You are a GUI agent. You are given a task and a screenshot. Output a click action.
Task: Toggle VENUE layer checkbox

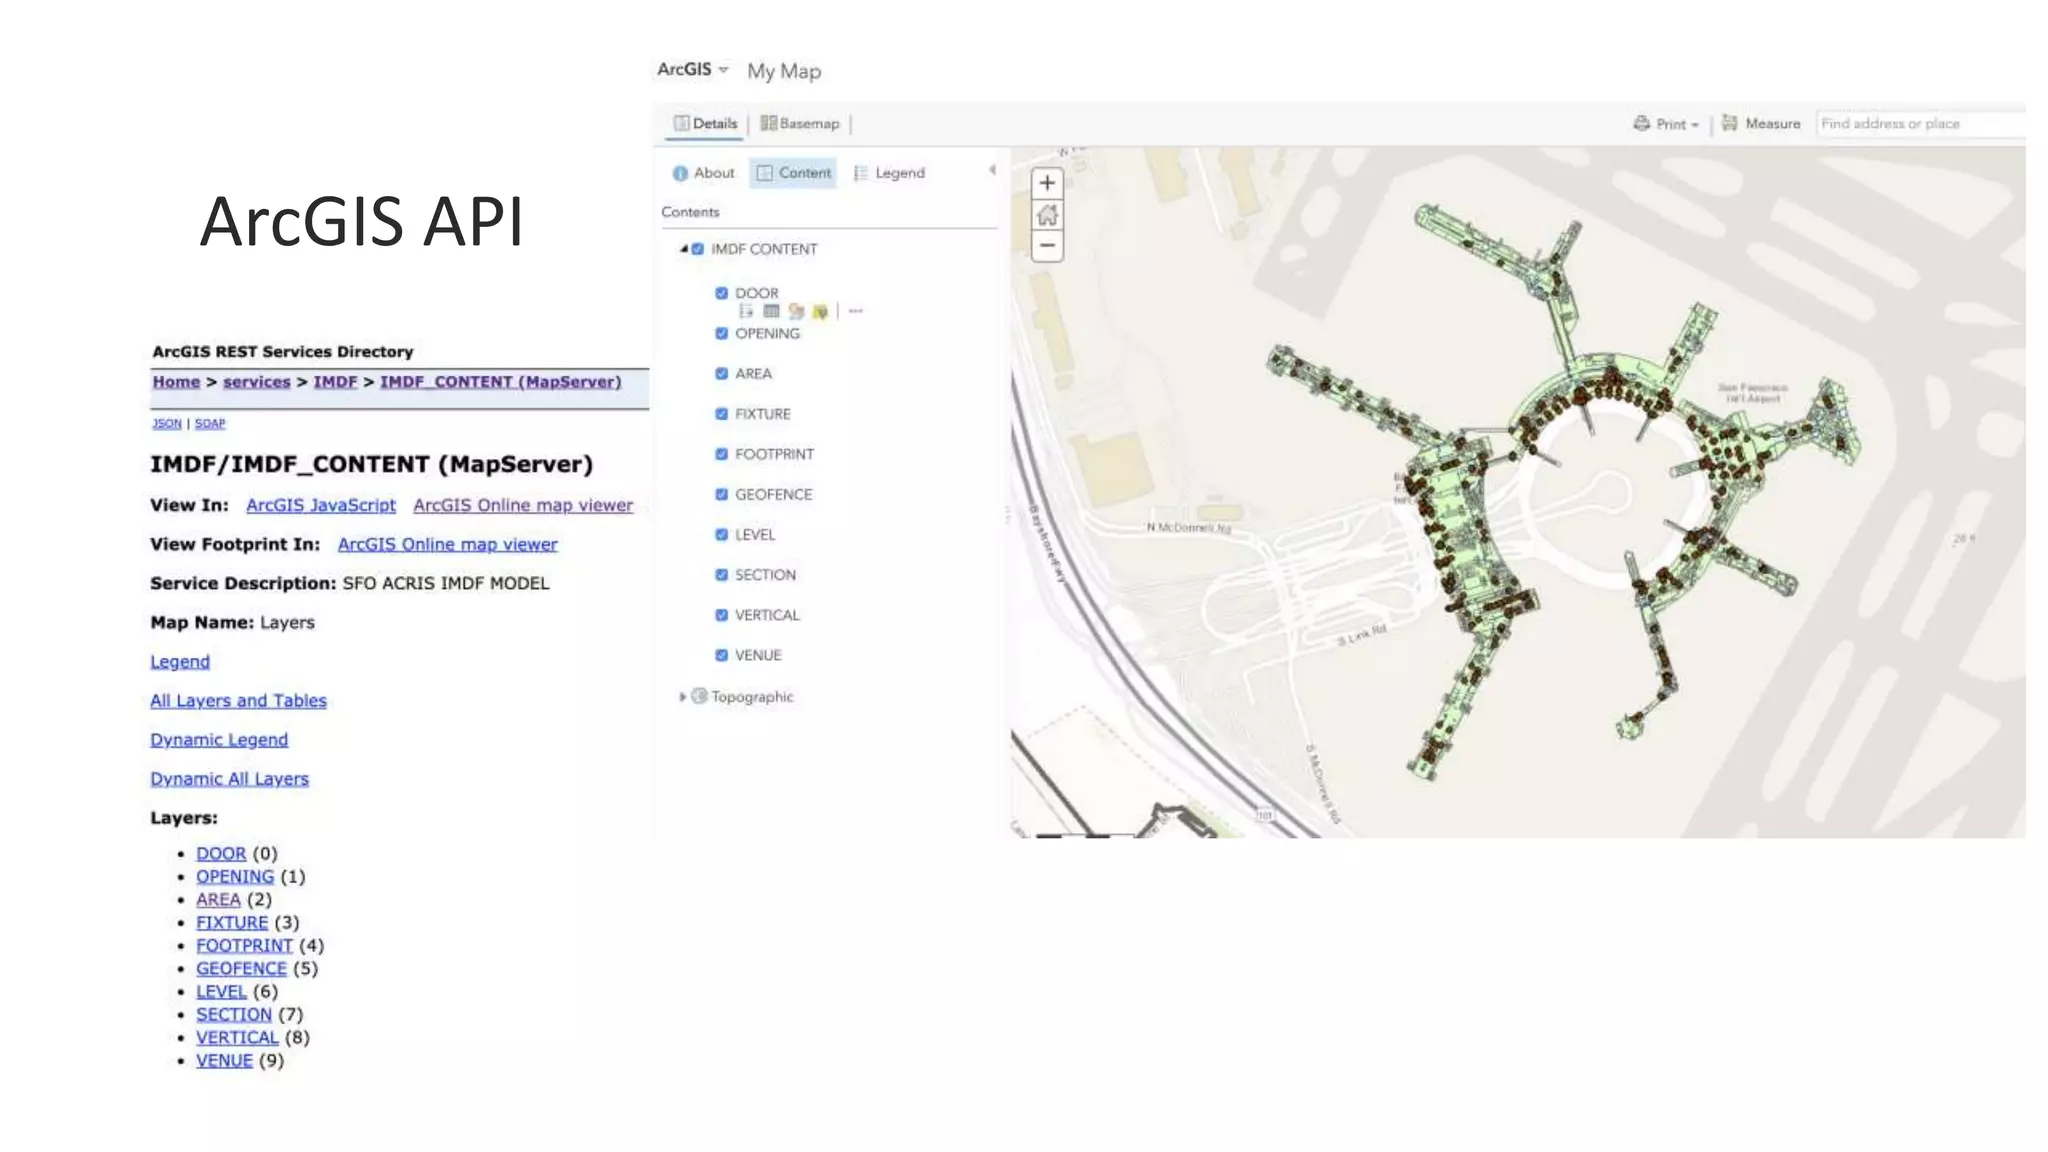point(721,655)
